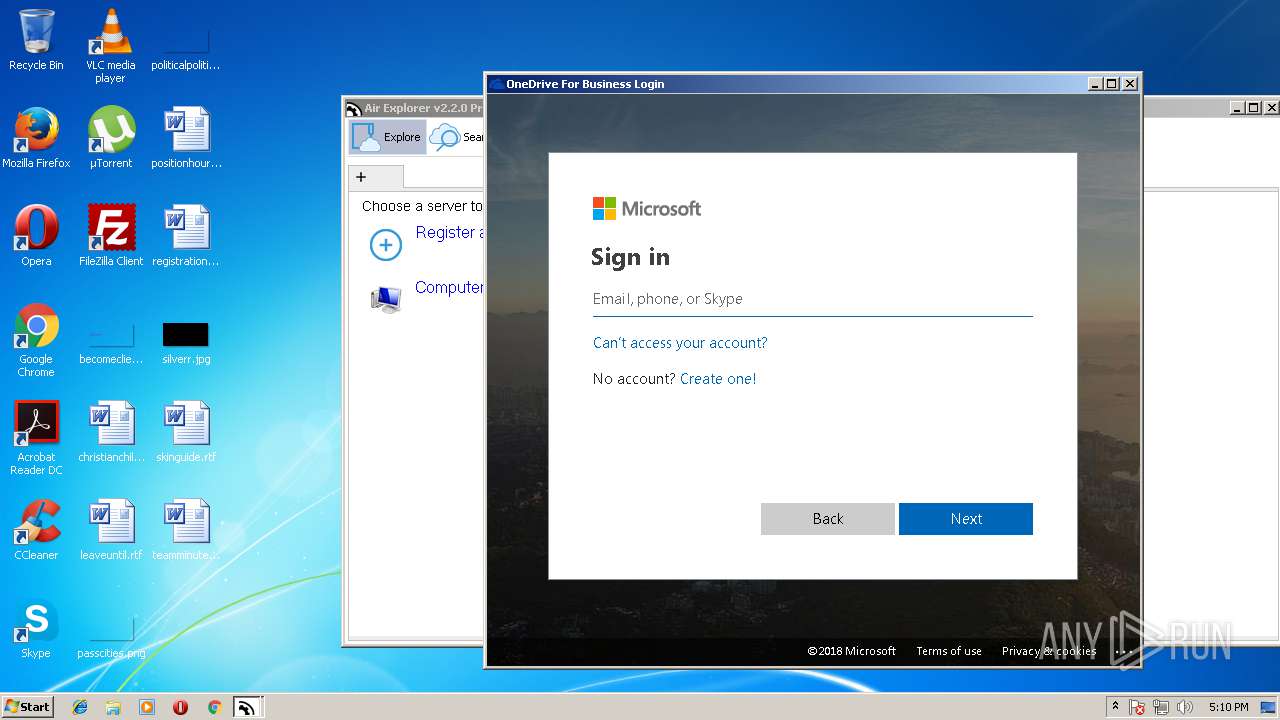Select skinguide.rtf file icon
The width and height of the screenshot is (1280, 720).
tap(186, 432)
